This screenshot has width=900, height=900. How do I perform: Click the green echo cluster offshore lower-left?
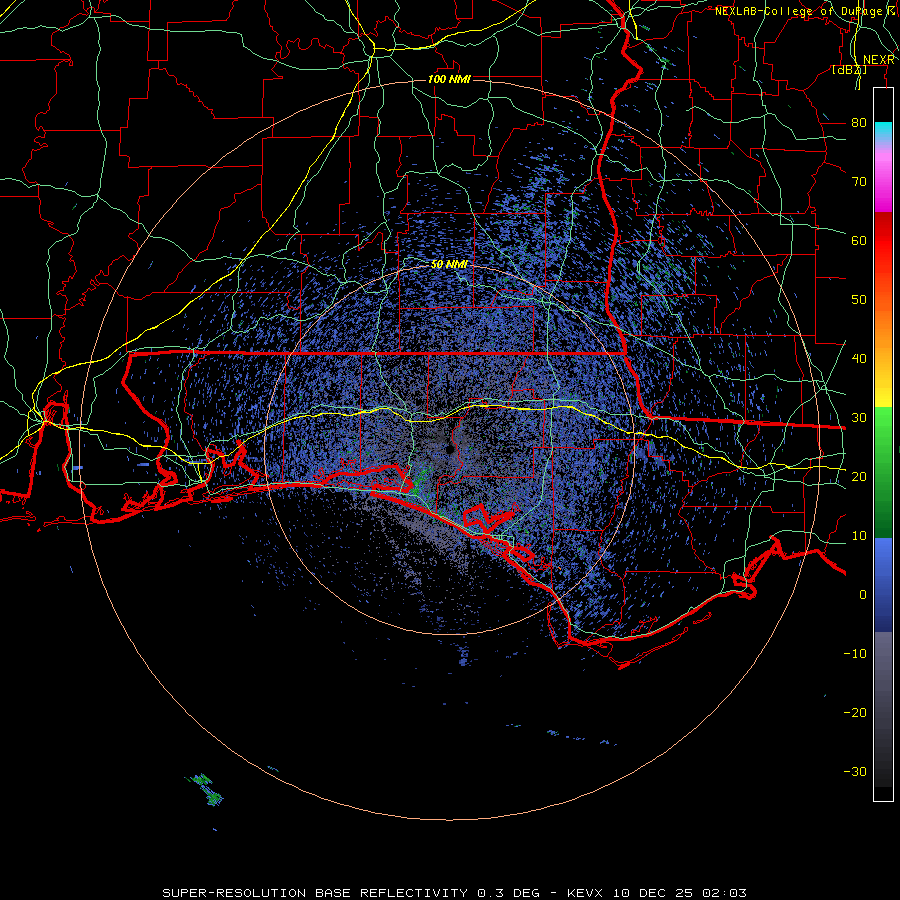205,789
